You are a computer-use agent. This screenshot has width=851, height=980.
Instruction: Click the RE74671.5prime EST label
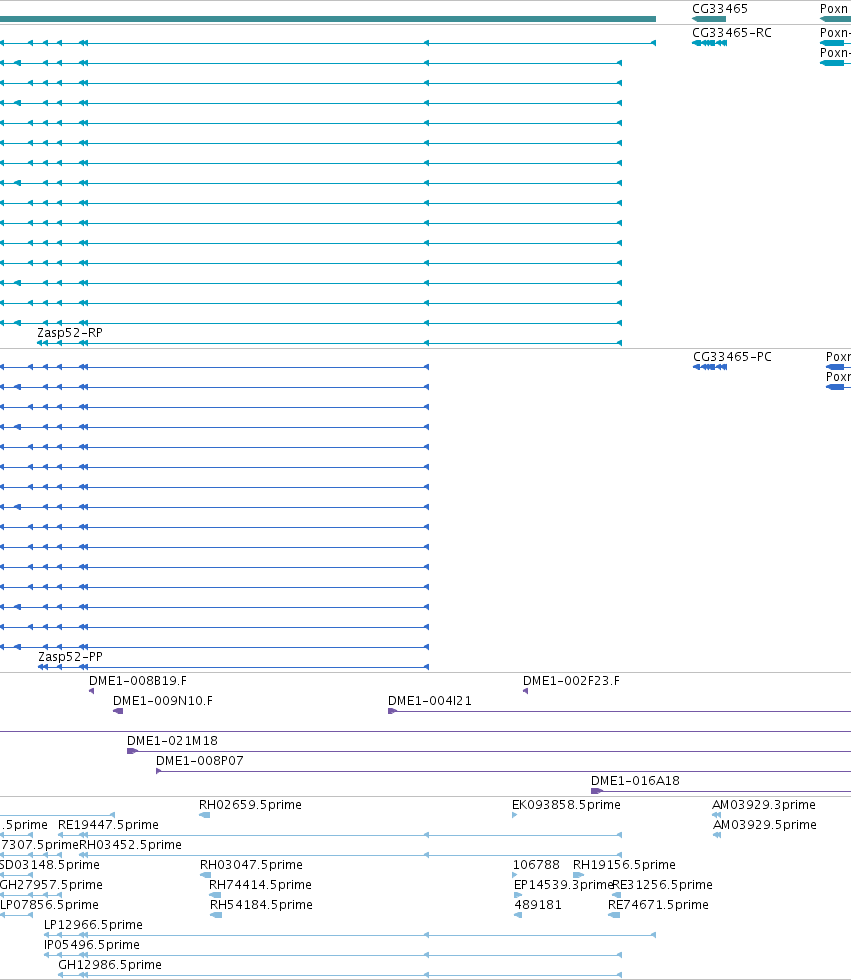659,904
